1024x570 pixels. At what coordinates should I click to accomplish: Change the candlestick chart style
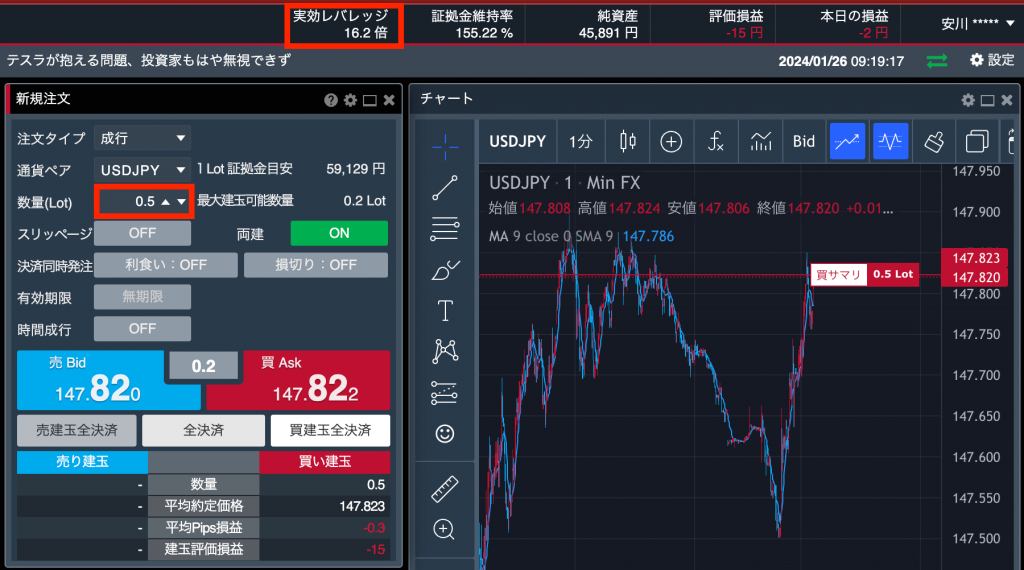click(628, 141)
